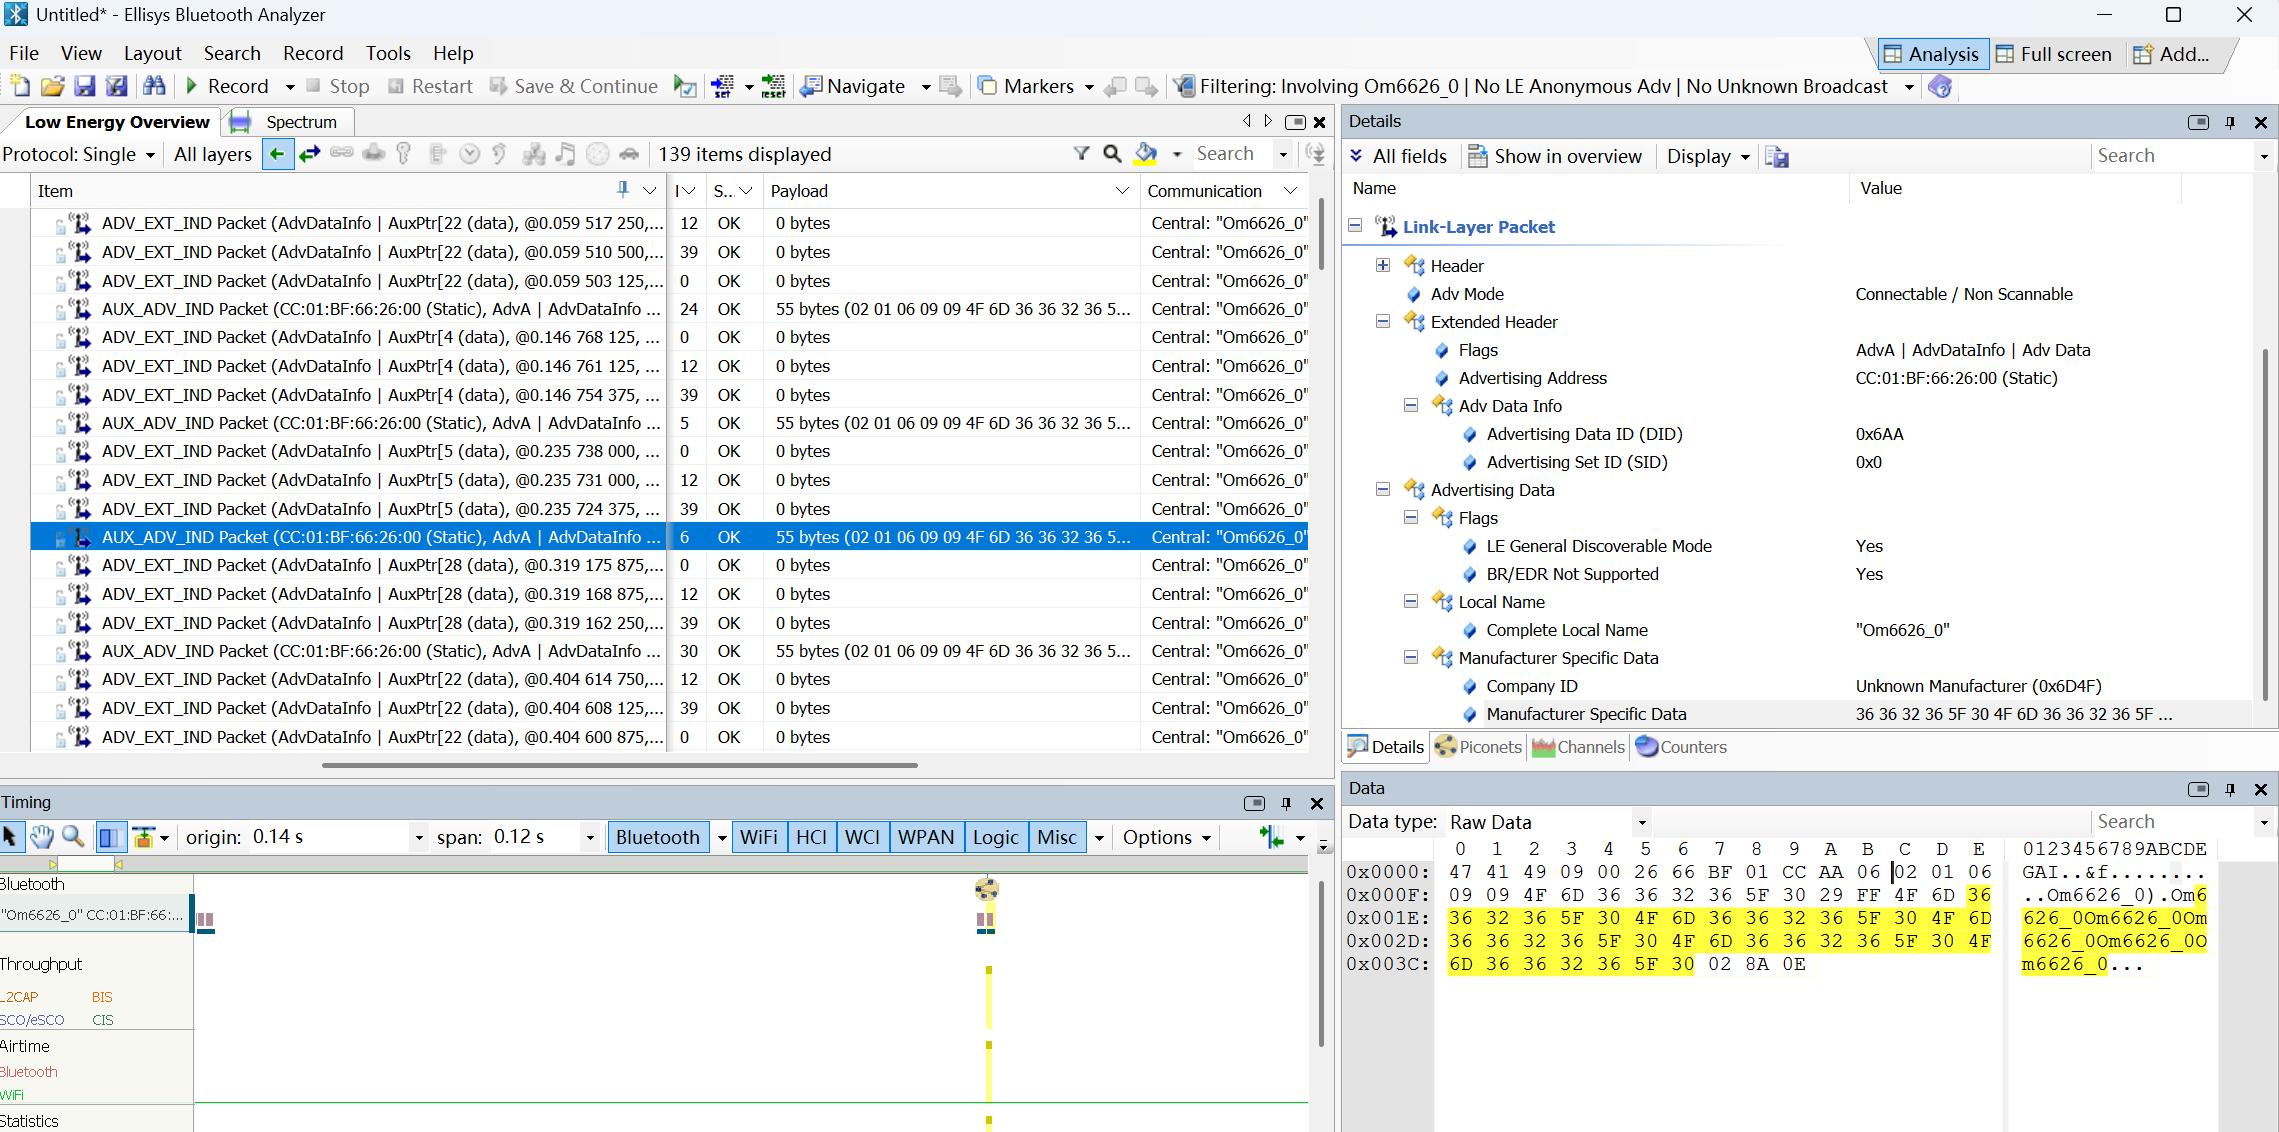Switch to the Analysis layout
The image size is (2279, 1132).
point(1931,54)
